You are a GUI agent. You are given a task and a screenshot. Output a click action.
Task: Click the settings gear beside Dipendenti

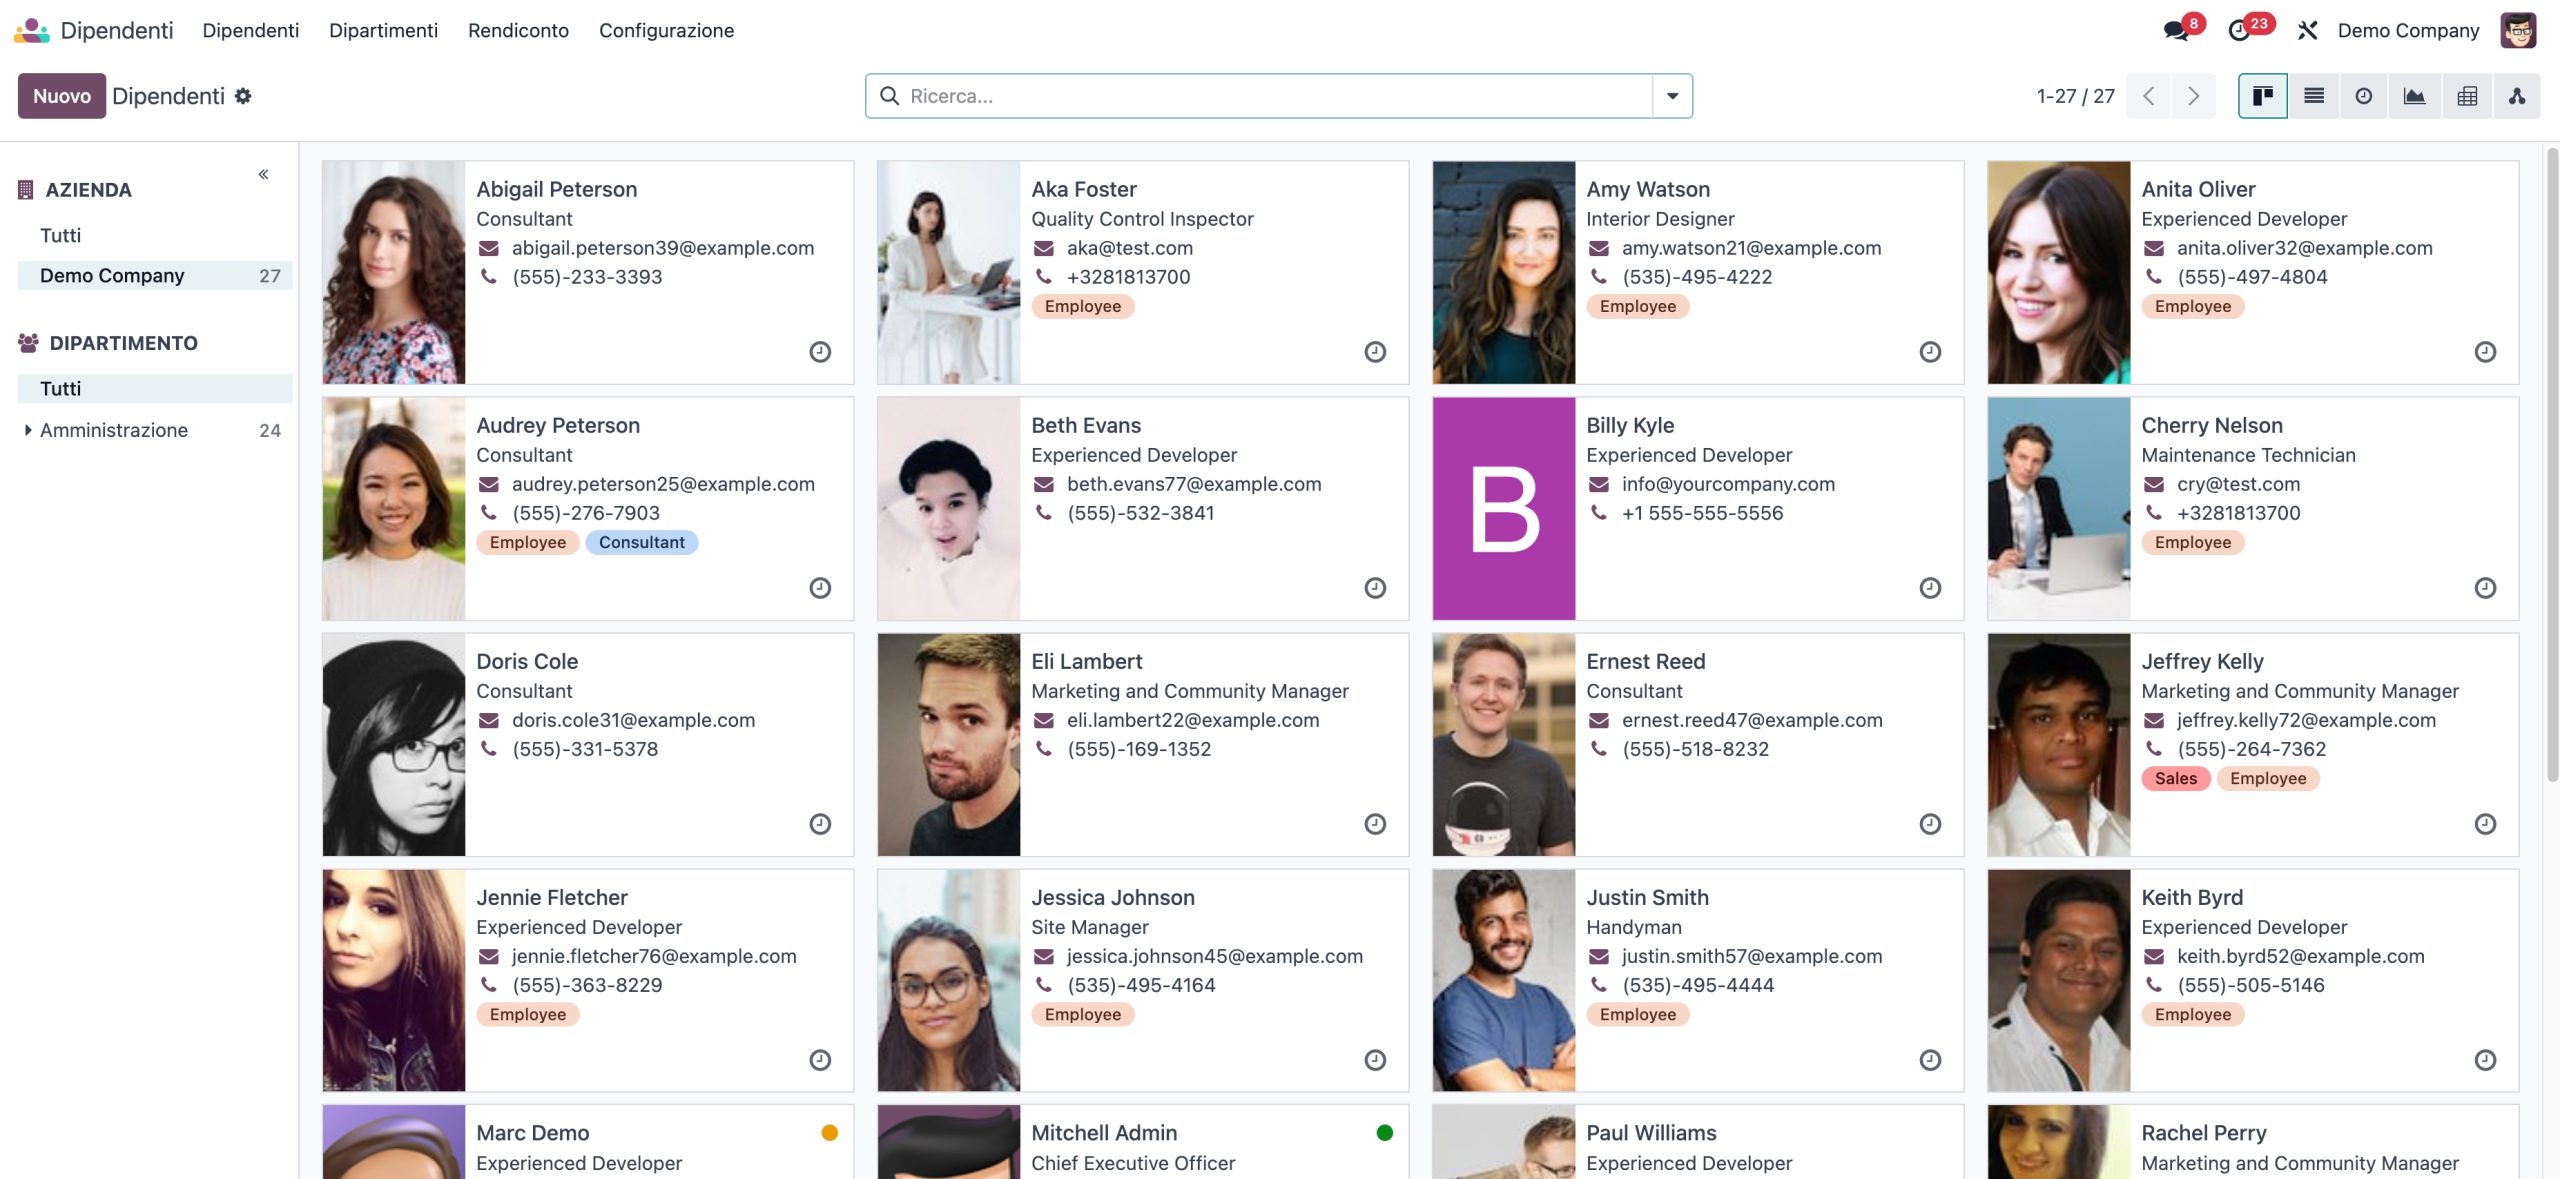click(243, 96)
